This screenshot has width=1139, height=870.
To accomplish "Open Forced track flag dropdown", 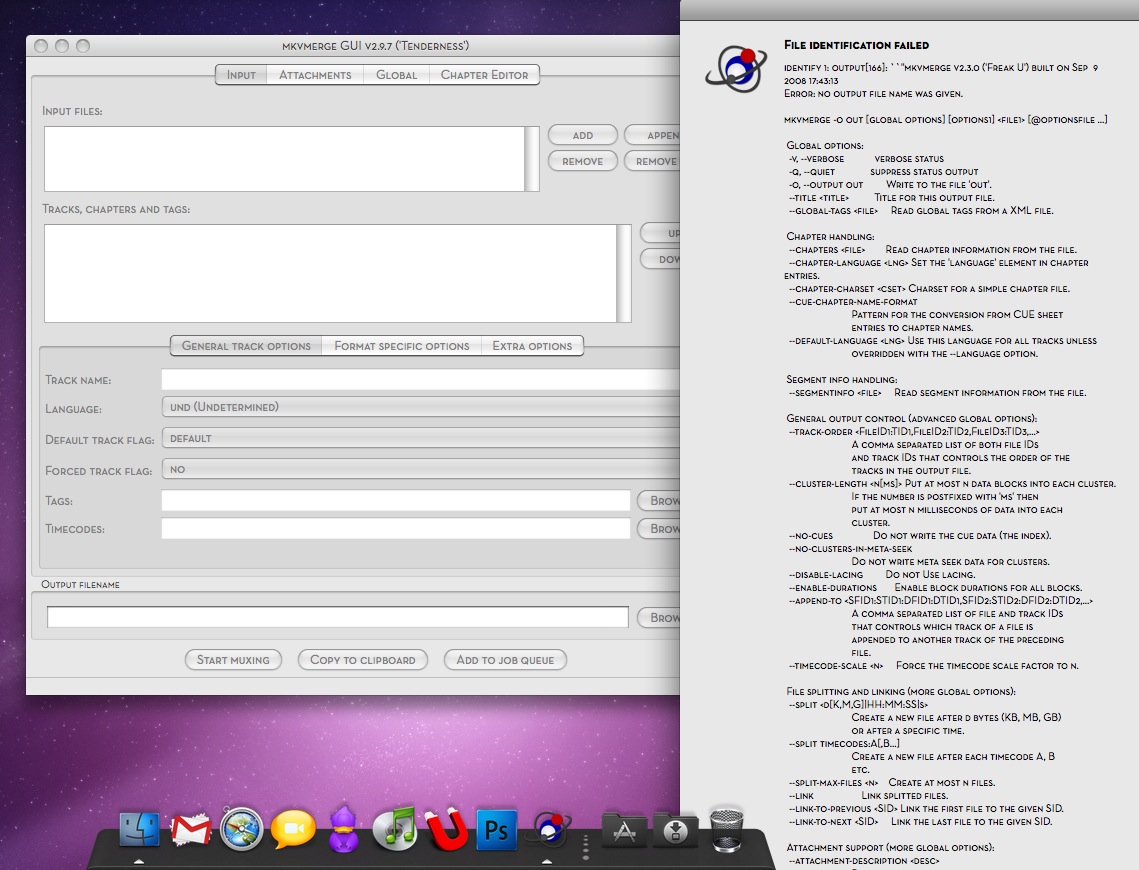I will (421, 469).
